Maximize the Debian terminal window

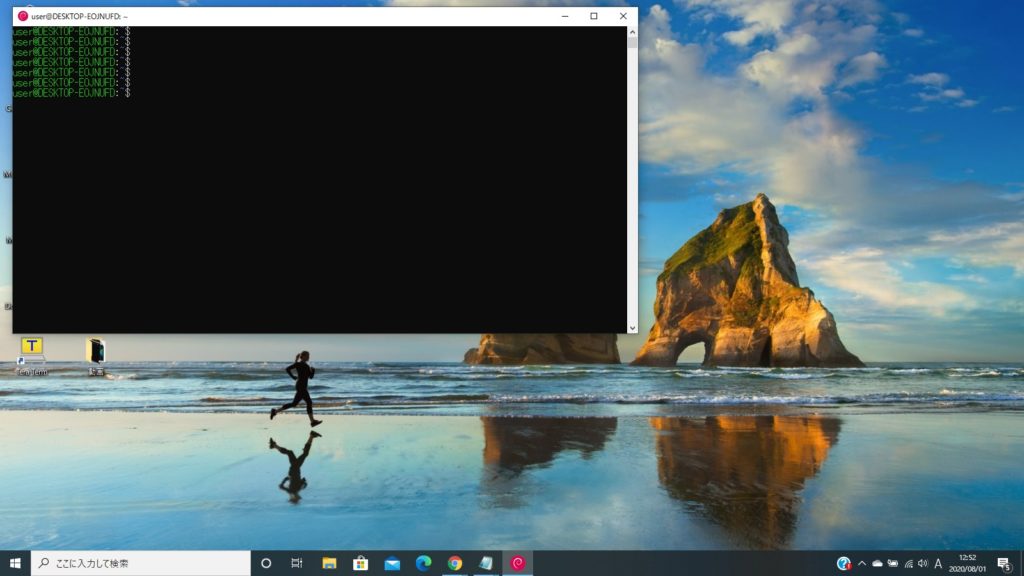[x=594, y=16]
